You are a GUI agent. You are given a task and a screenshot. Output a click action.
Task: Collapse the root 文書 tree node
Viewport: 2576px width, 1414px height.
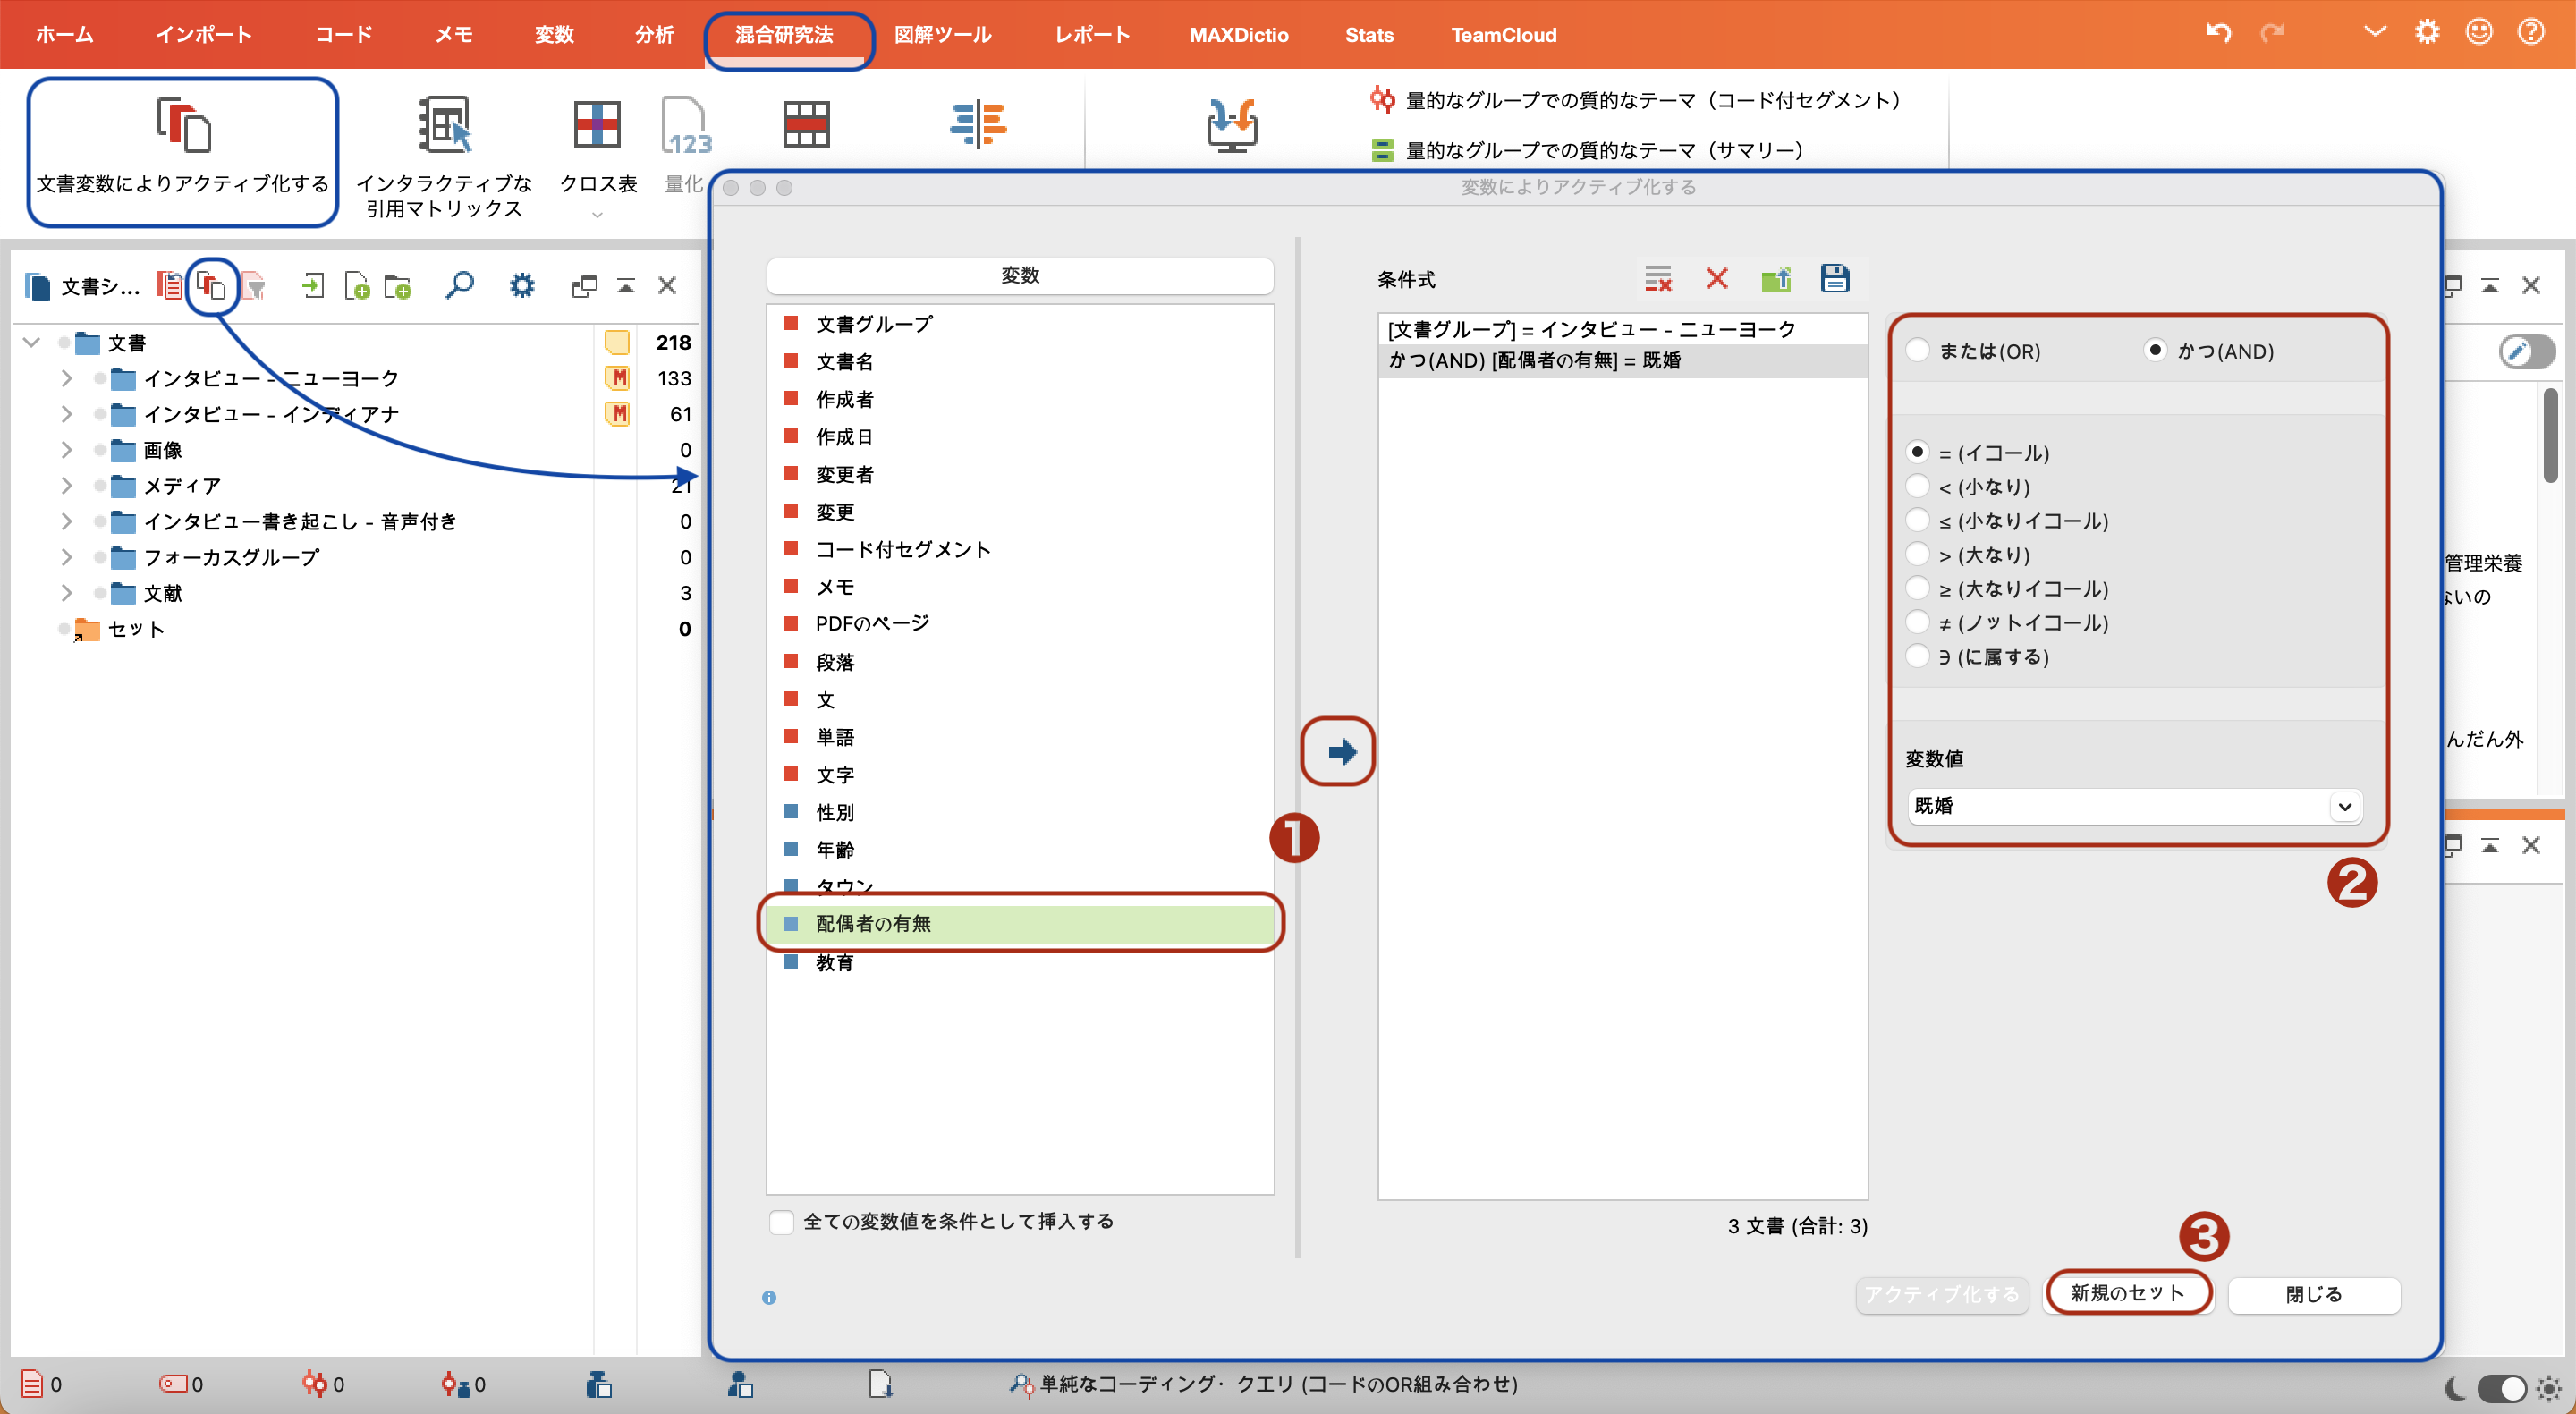(31, 343)
